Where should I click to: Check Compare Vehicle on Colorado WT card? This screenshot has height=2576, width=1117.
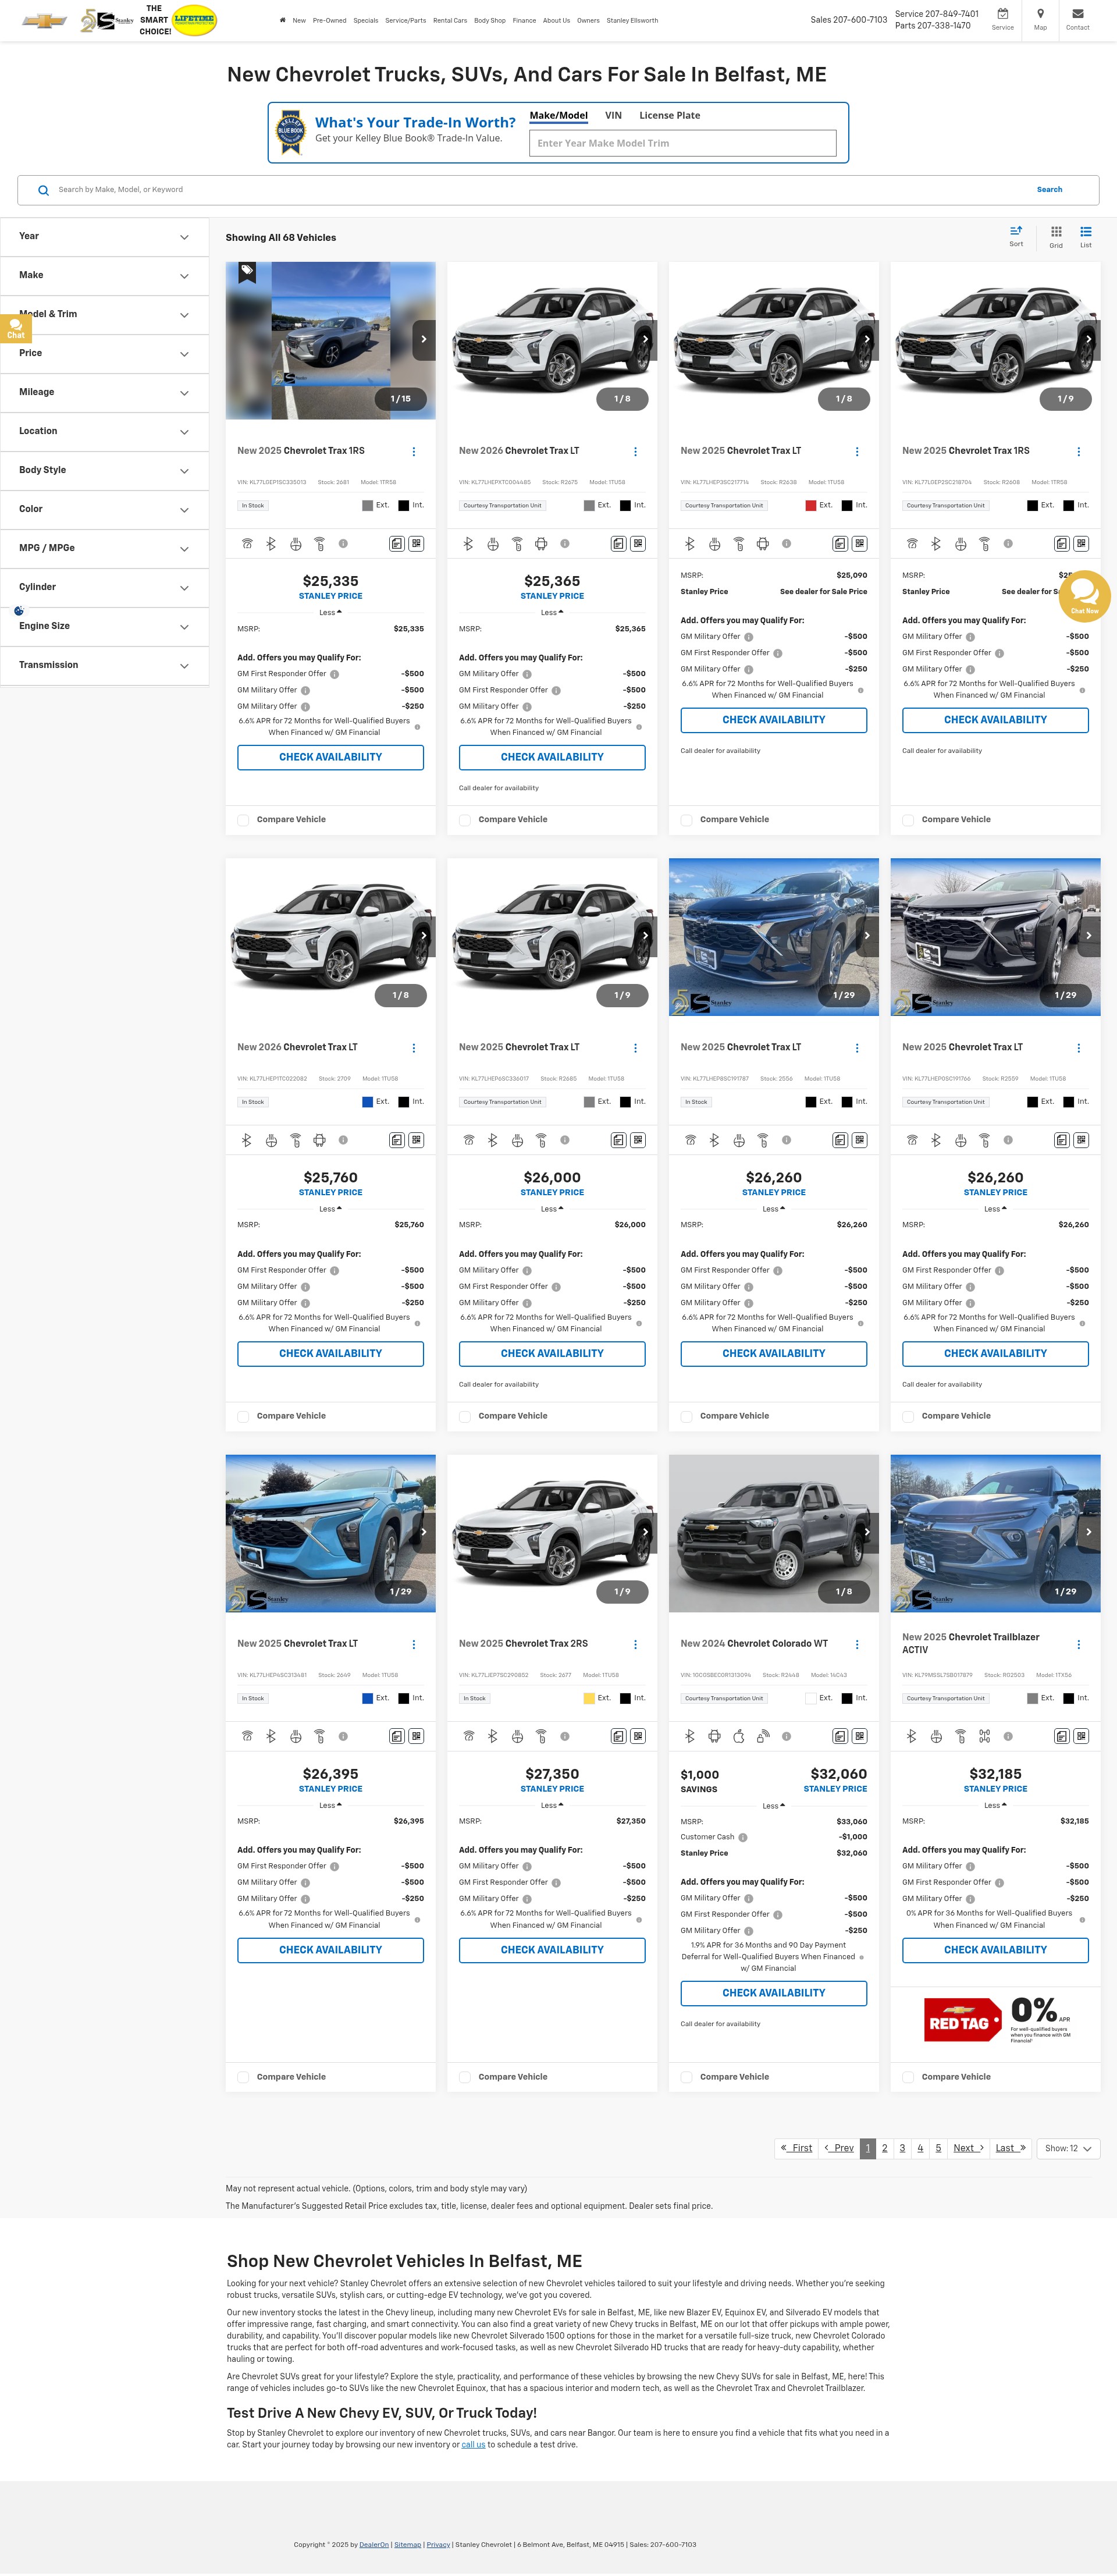point(686,2078)
